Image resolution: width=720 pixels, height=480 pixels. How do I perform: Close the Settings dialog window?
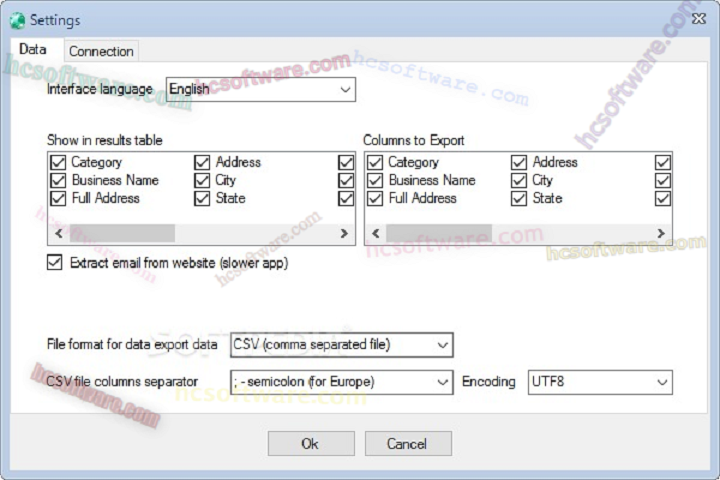(x=699, y=18)
